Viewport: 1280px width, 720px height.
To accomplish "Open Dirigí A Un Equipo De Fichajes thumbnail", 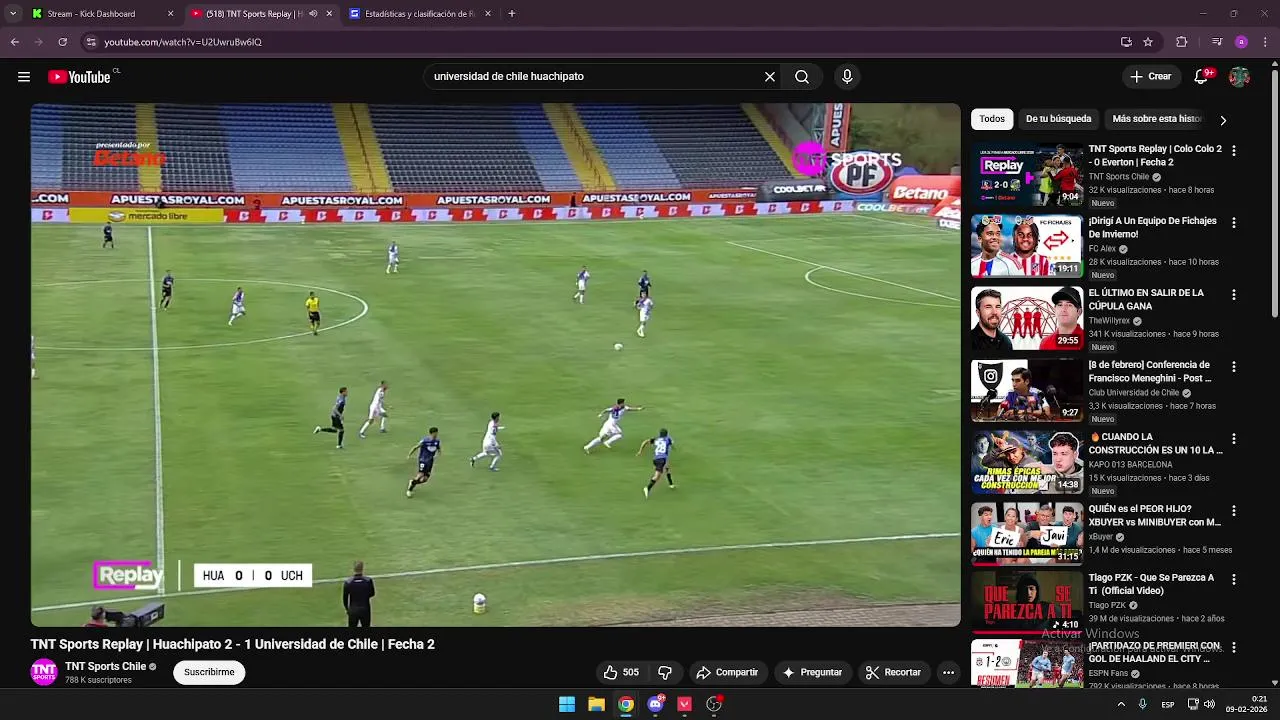I will coord(1027,247).
